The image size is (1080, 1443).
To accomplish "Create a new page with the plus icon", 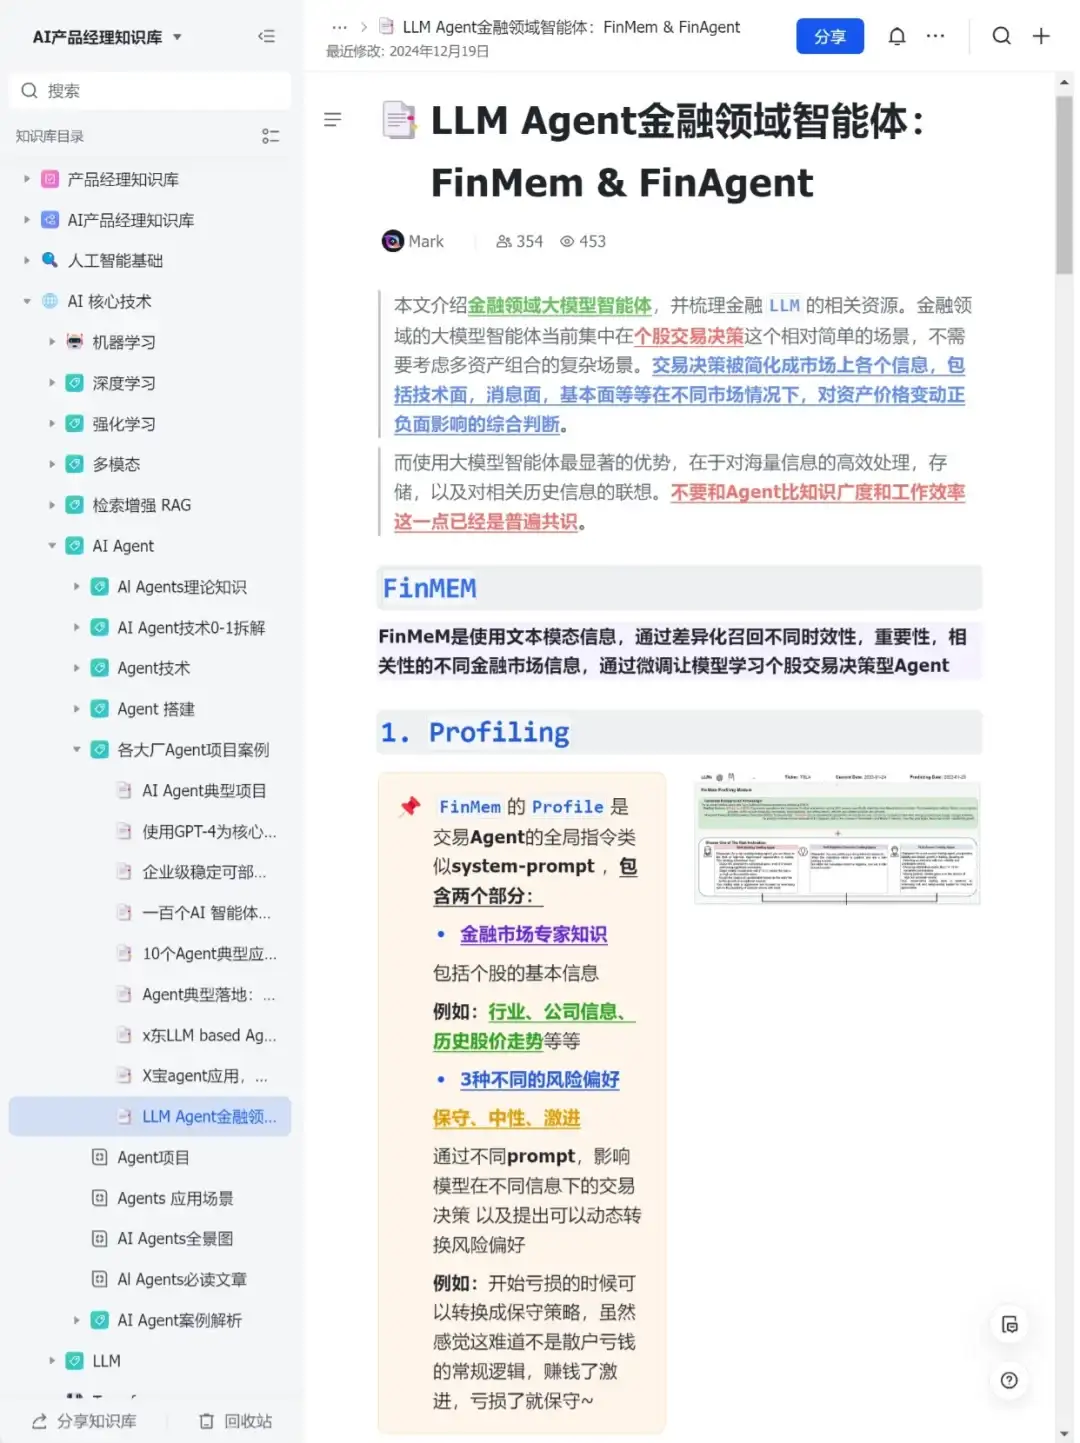I will (x=1041, y=36).
